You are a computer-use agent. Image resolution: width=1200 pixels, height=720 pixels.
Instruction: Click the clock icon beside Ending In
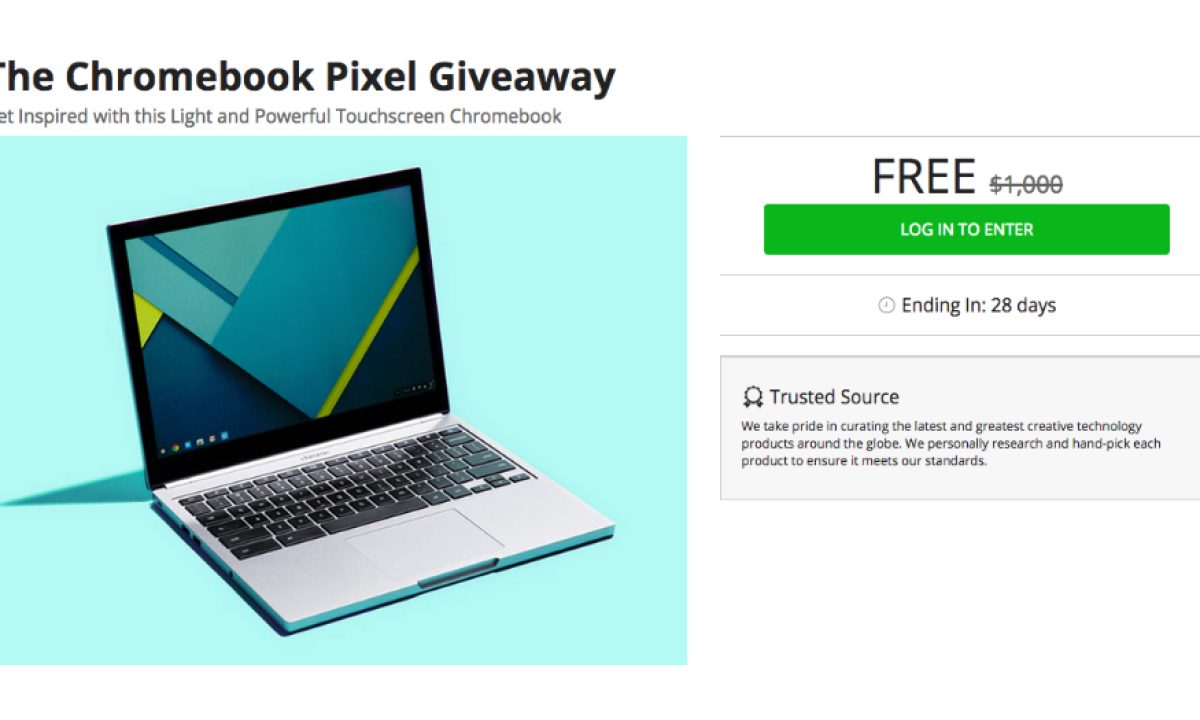point(886,306)
